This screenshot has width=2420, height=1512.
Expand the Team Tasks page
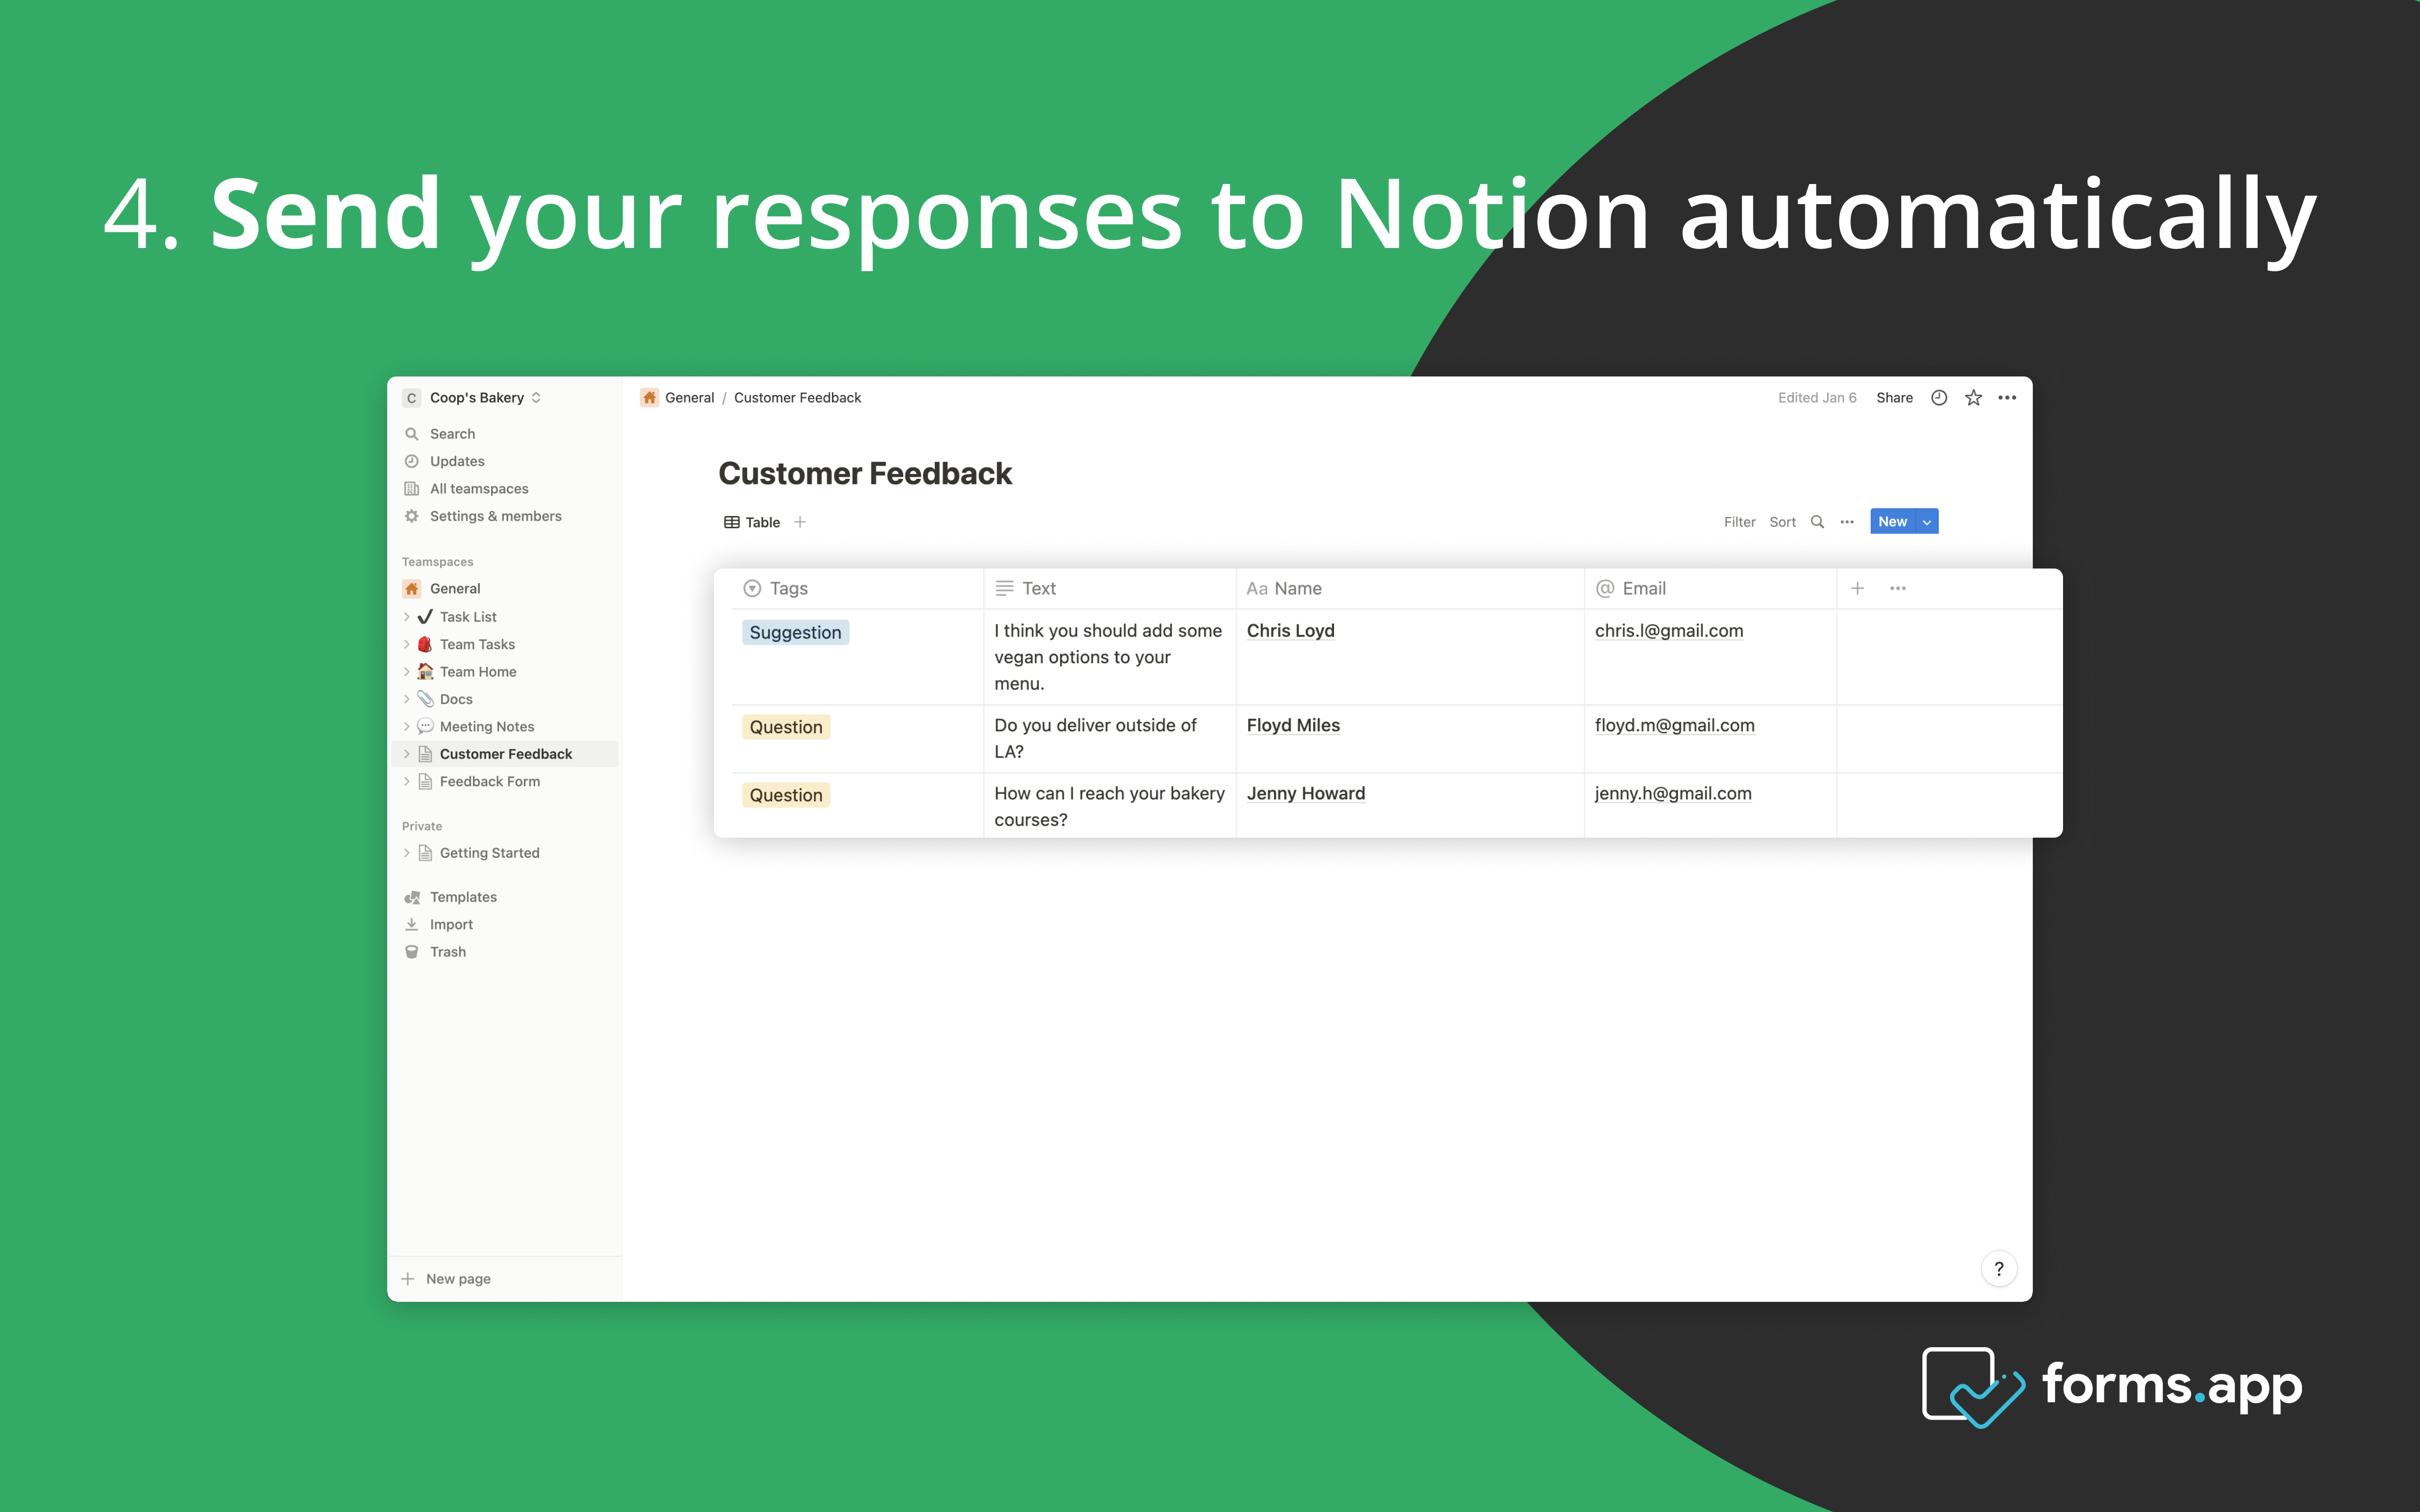(407, 644)
